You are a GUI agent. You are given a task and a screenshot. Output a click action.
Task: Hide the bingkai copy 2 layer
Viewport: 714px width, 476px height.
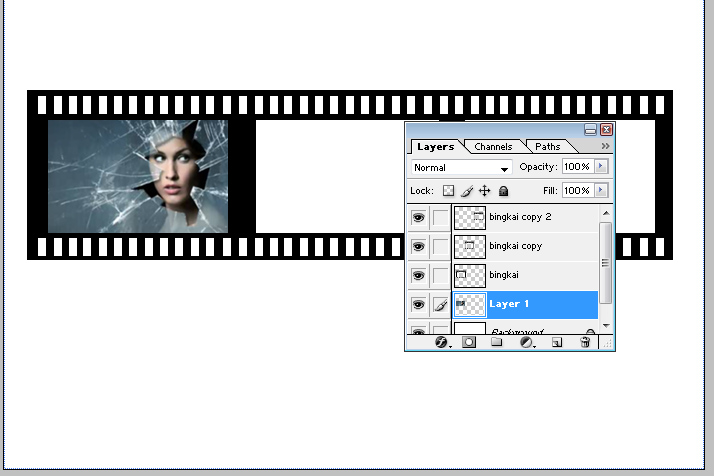(x=418, y=217)
